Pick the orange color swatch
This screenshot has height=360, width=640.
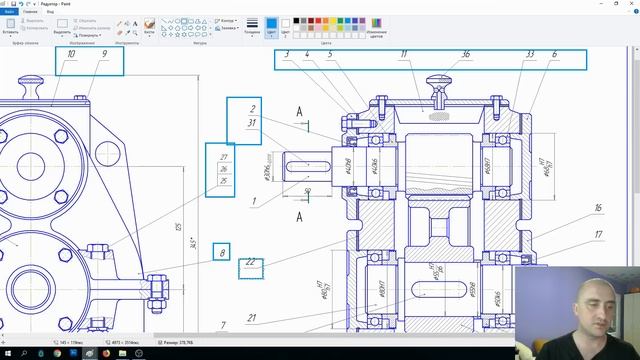point(326,21)
